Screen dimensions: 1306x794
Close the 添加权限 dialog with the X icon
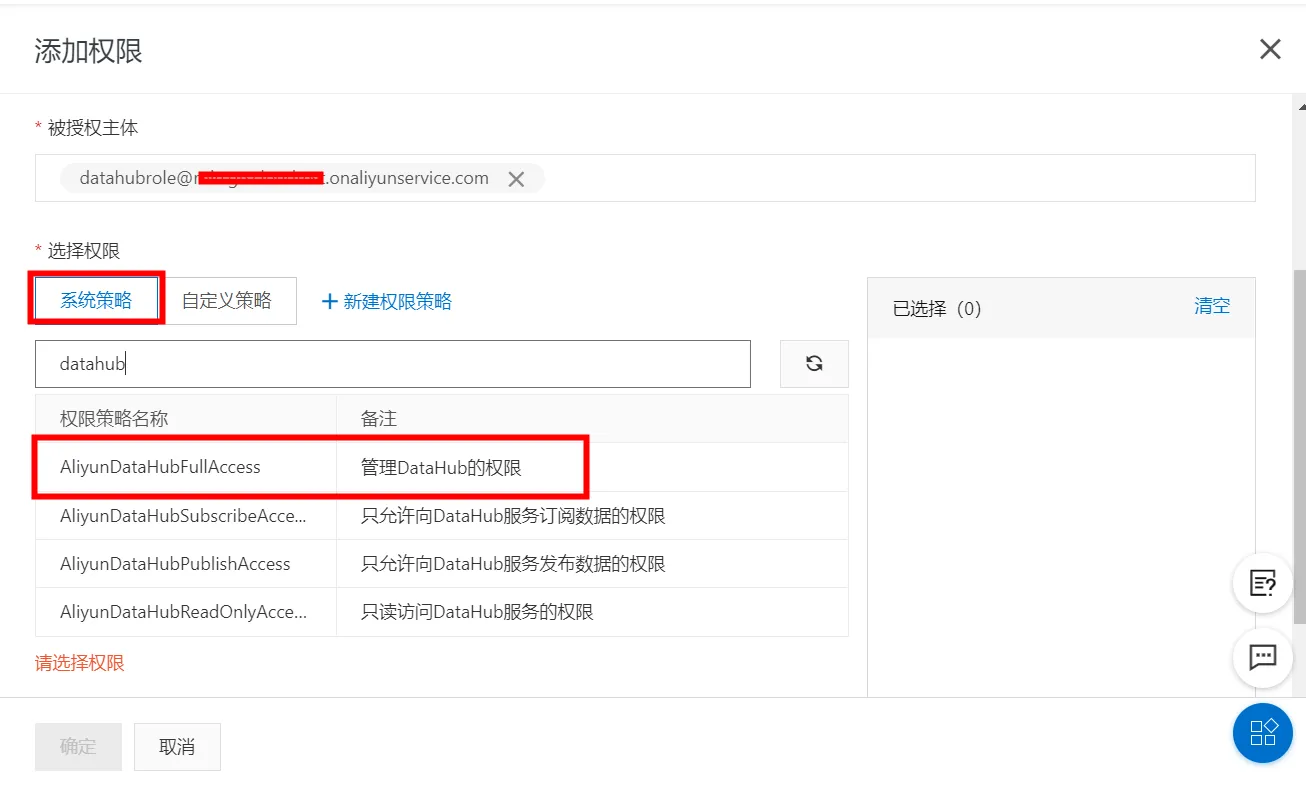point(1270,49)
